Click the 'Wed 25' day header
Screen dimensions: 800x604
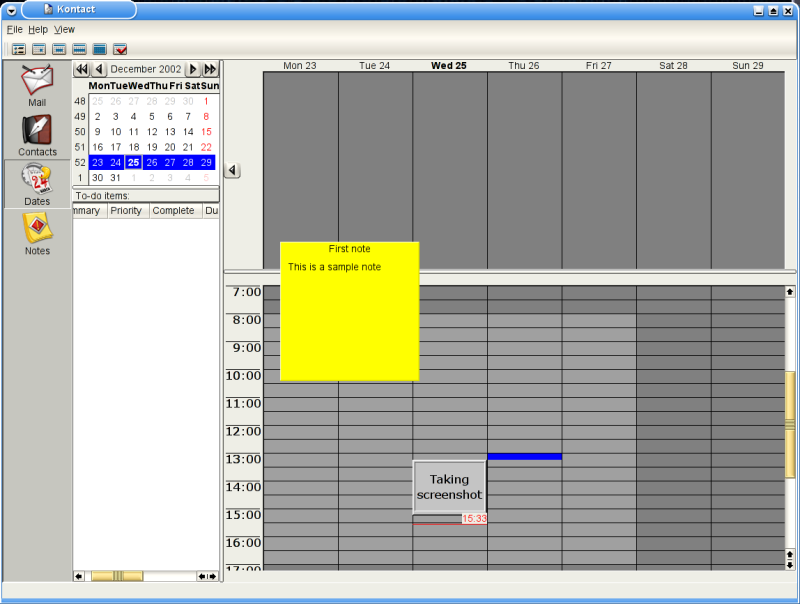point(449,66)
